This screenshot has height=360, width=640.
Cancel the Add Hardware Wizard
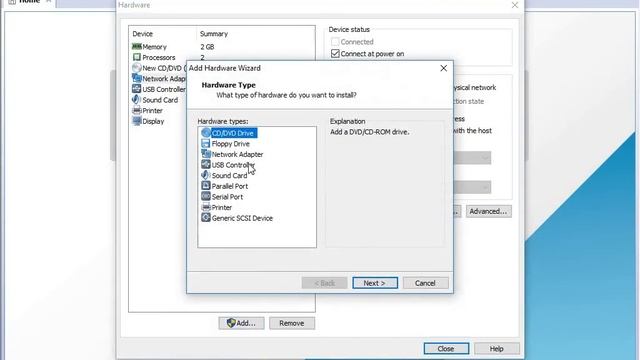(x=425, y=283)
